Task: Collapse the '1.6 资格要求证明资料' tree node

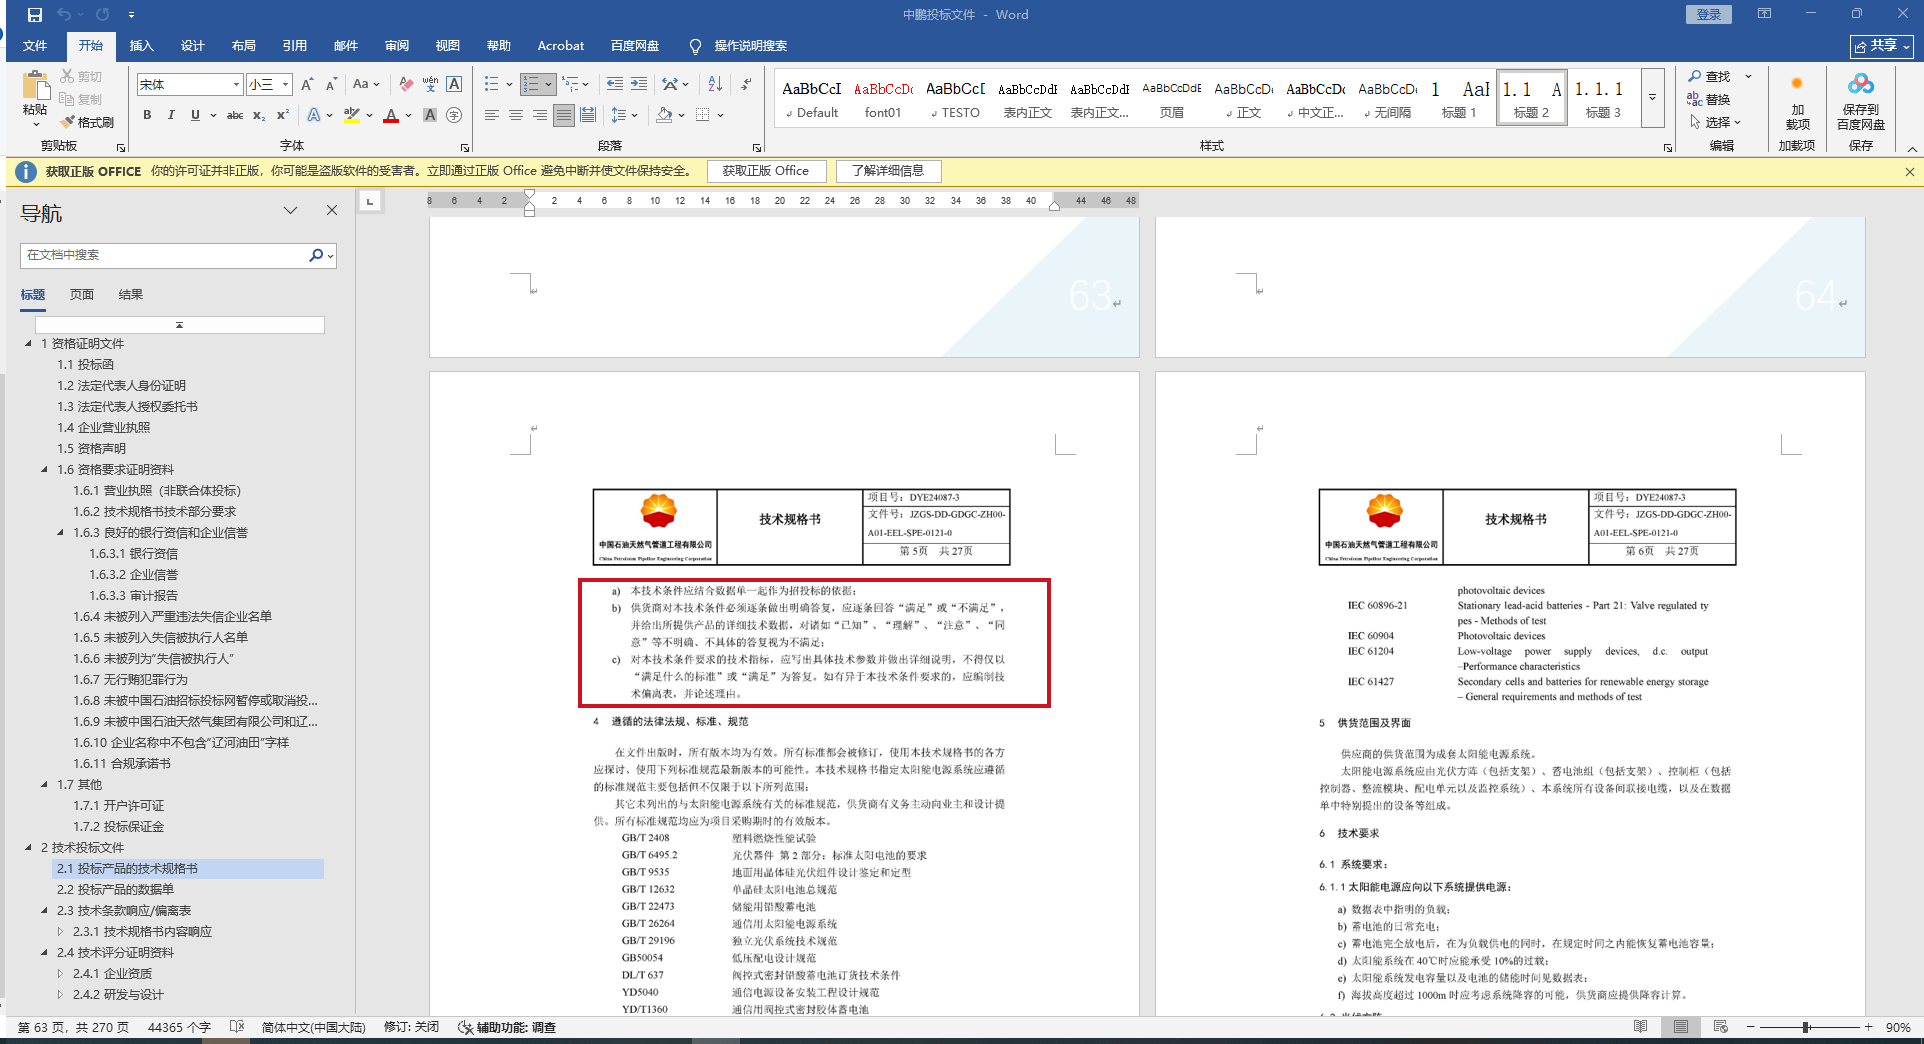Action: [44, 469]
